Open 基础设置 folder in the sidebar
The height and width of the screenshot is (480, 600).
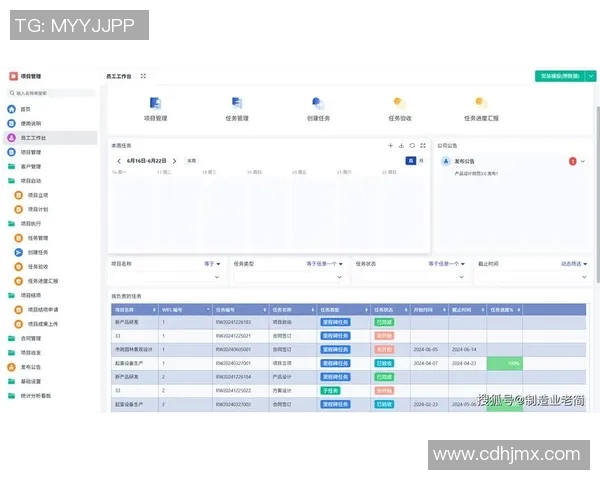click(x=24, y=381)
